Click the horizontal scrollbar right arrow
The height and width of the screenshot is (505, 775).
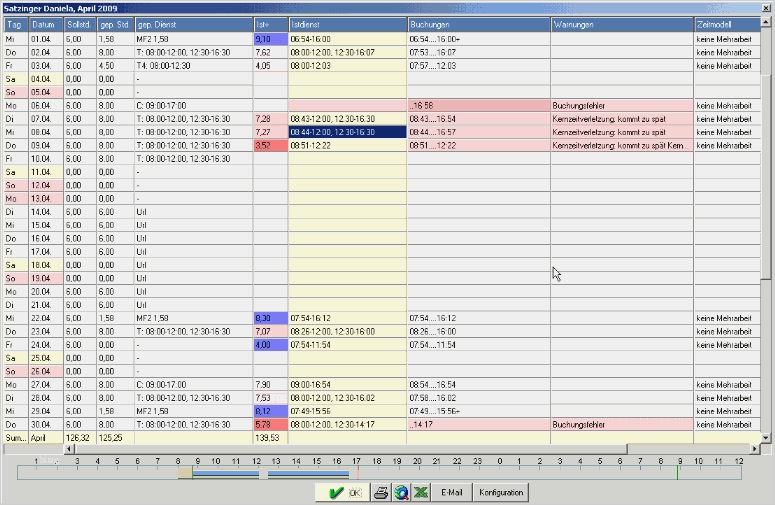point(755,449)
